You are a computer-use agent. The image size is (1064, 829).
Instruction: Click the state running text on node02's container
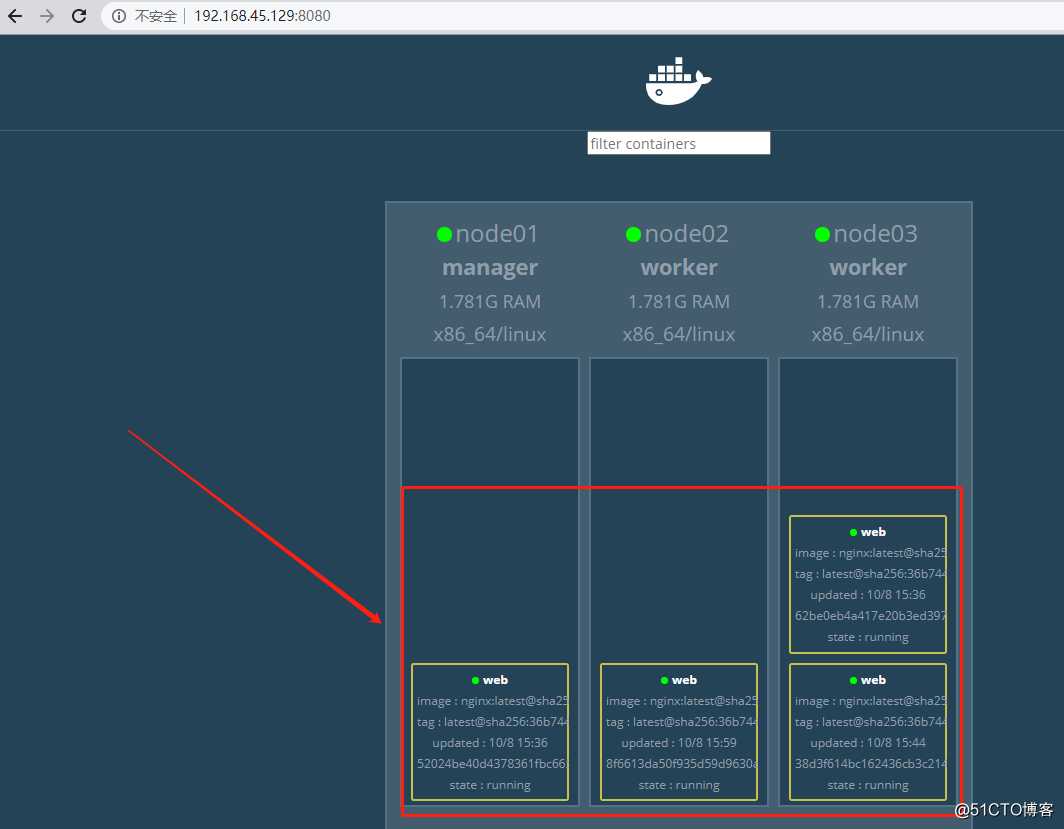click(x=678, y=785)
